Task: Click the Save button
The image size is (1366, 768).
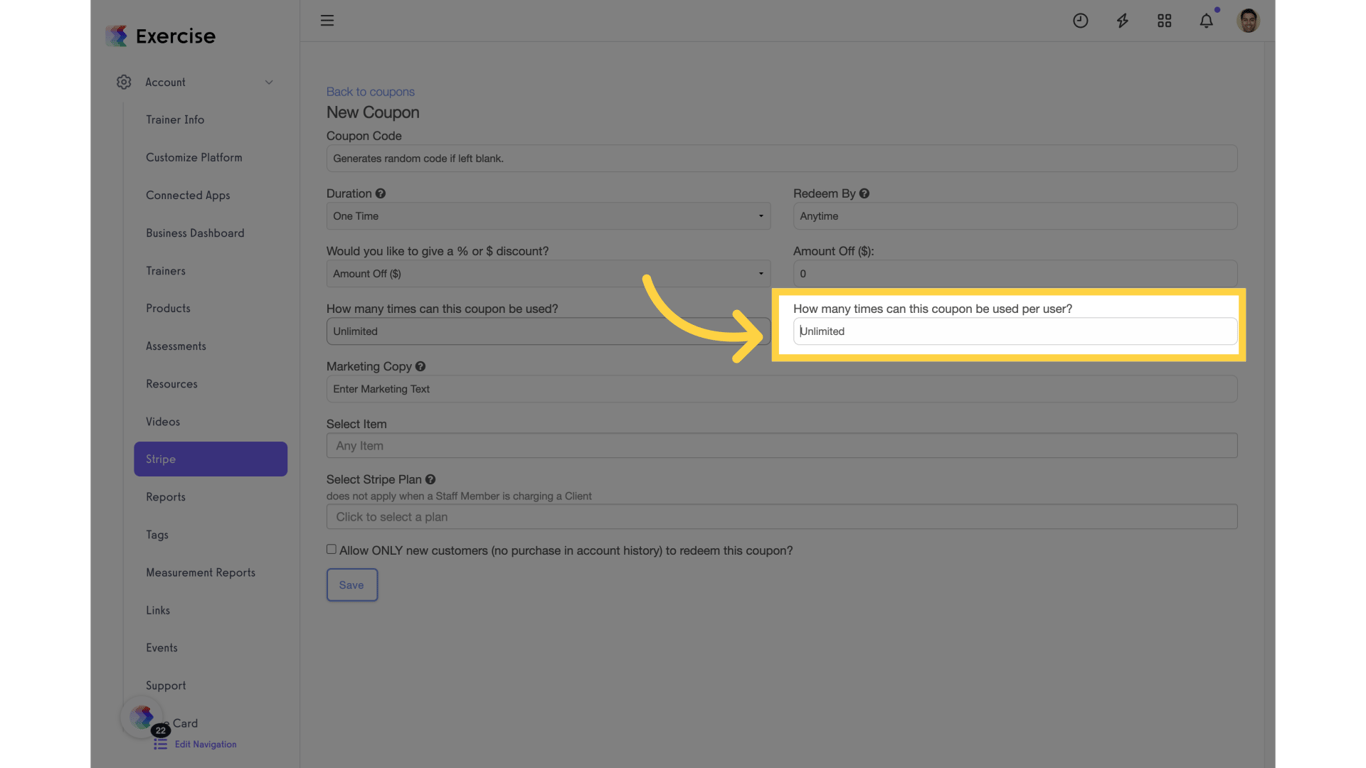Action: [352, 585]
